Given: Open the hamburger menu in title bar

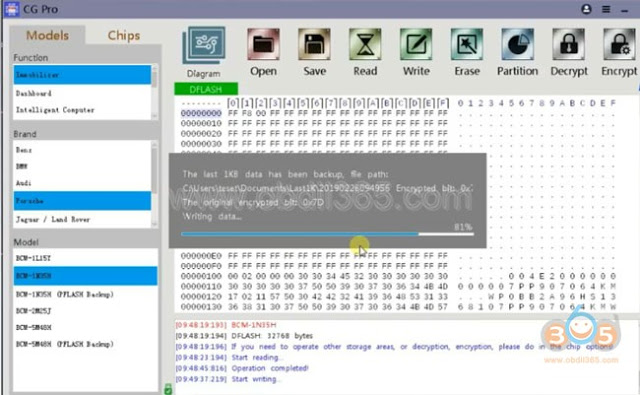Looking at the screenshot, I should coord(606,9).
